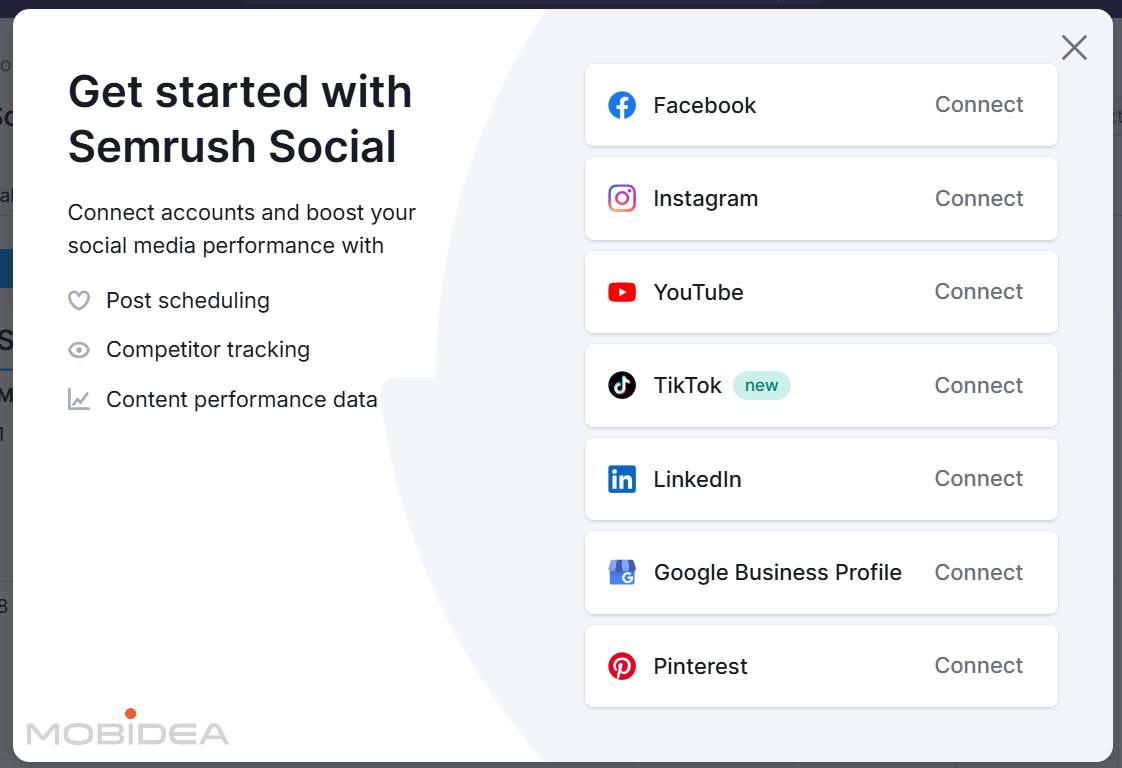Click the TikTok icon

(622, 385)
